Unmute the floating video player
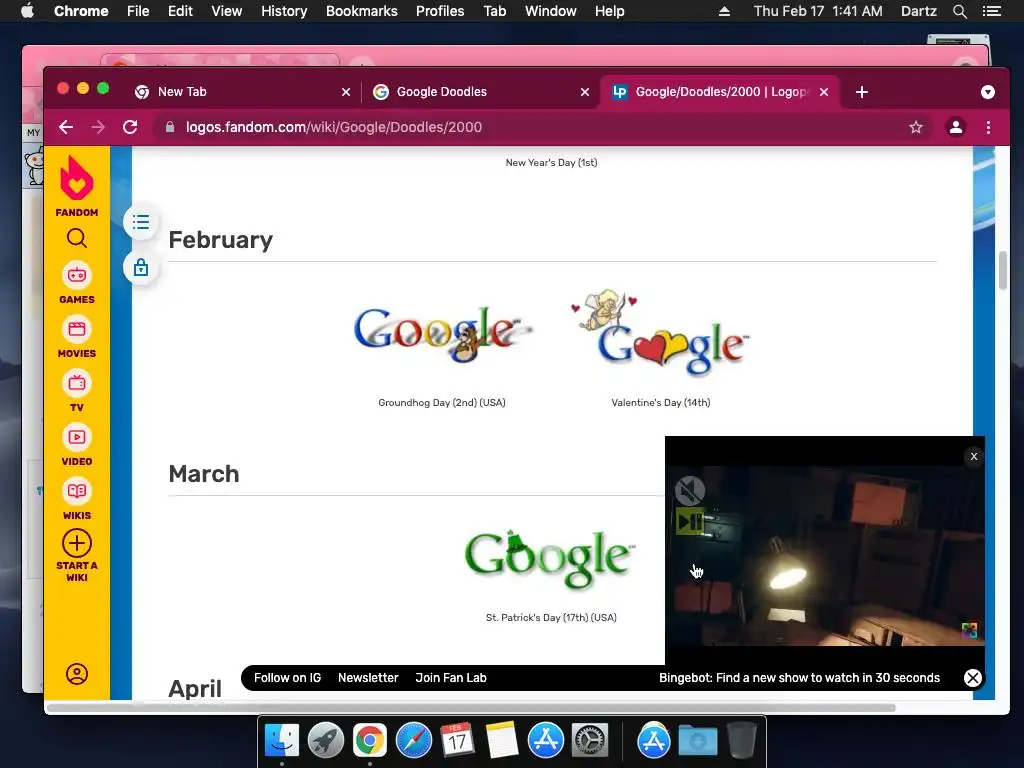The image size is (1024, 768). (x=690, y=491)
